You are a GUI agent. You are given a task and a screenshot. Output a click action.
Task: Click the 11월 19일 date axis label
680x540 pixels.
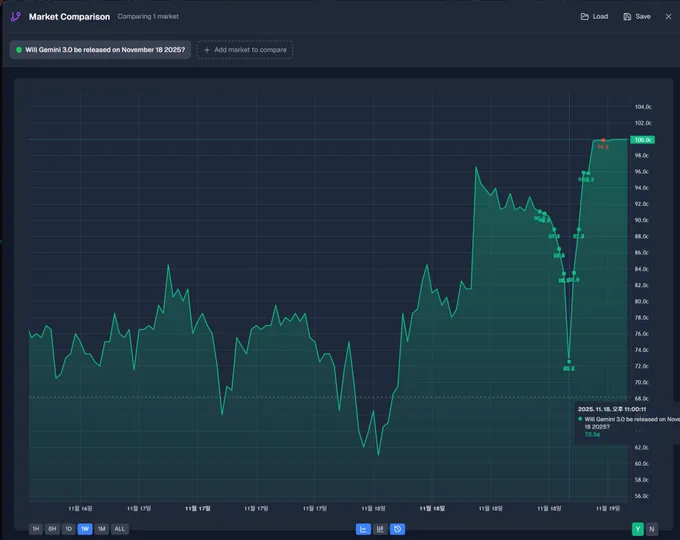point(608,508)
